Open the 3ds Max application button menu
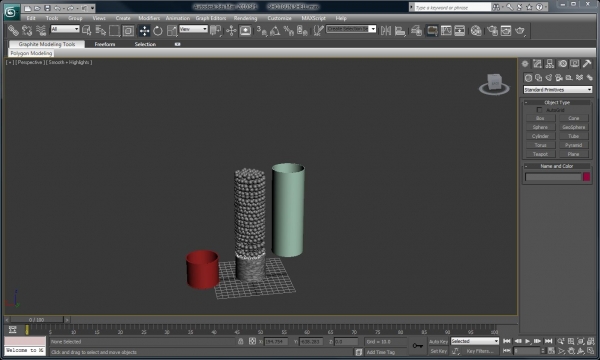The width and height of the screenshot is (600, 360). pyautogui.click(x=11, y=12)
